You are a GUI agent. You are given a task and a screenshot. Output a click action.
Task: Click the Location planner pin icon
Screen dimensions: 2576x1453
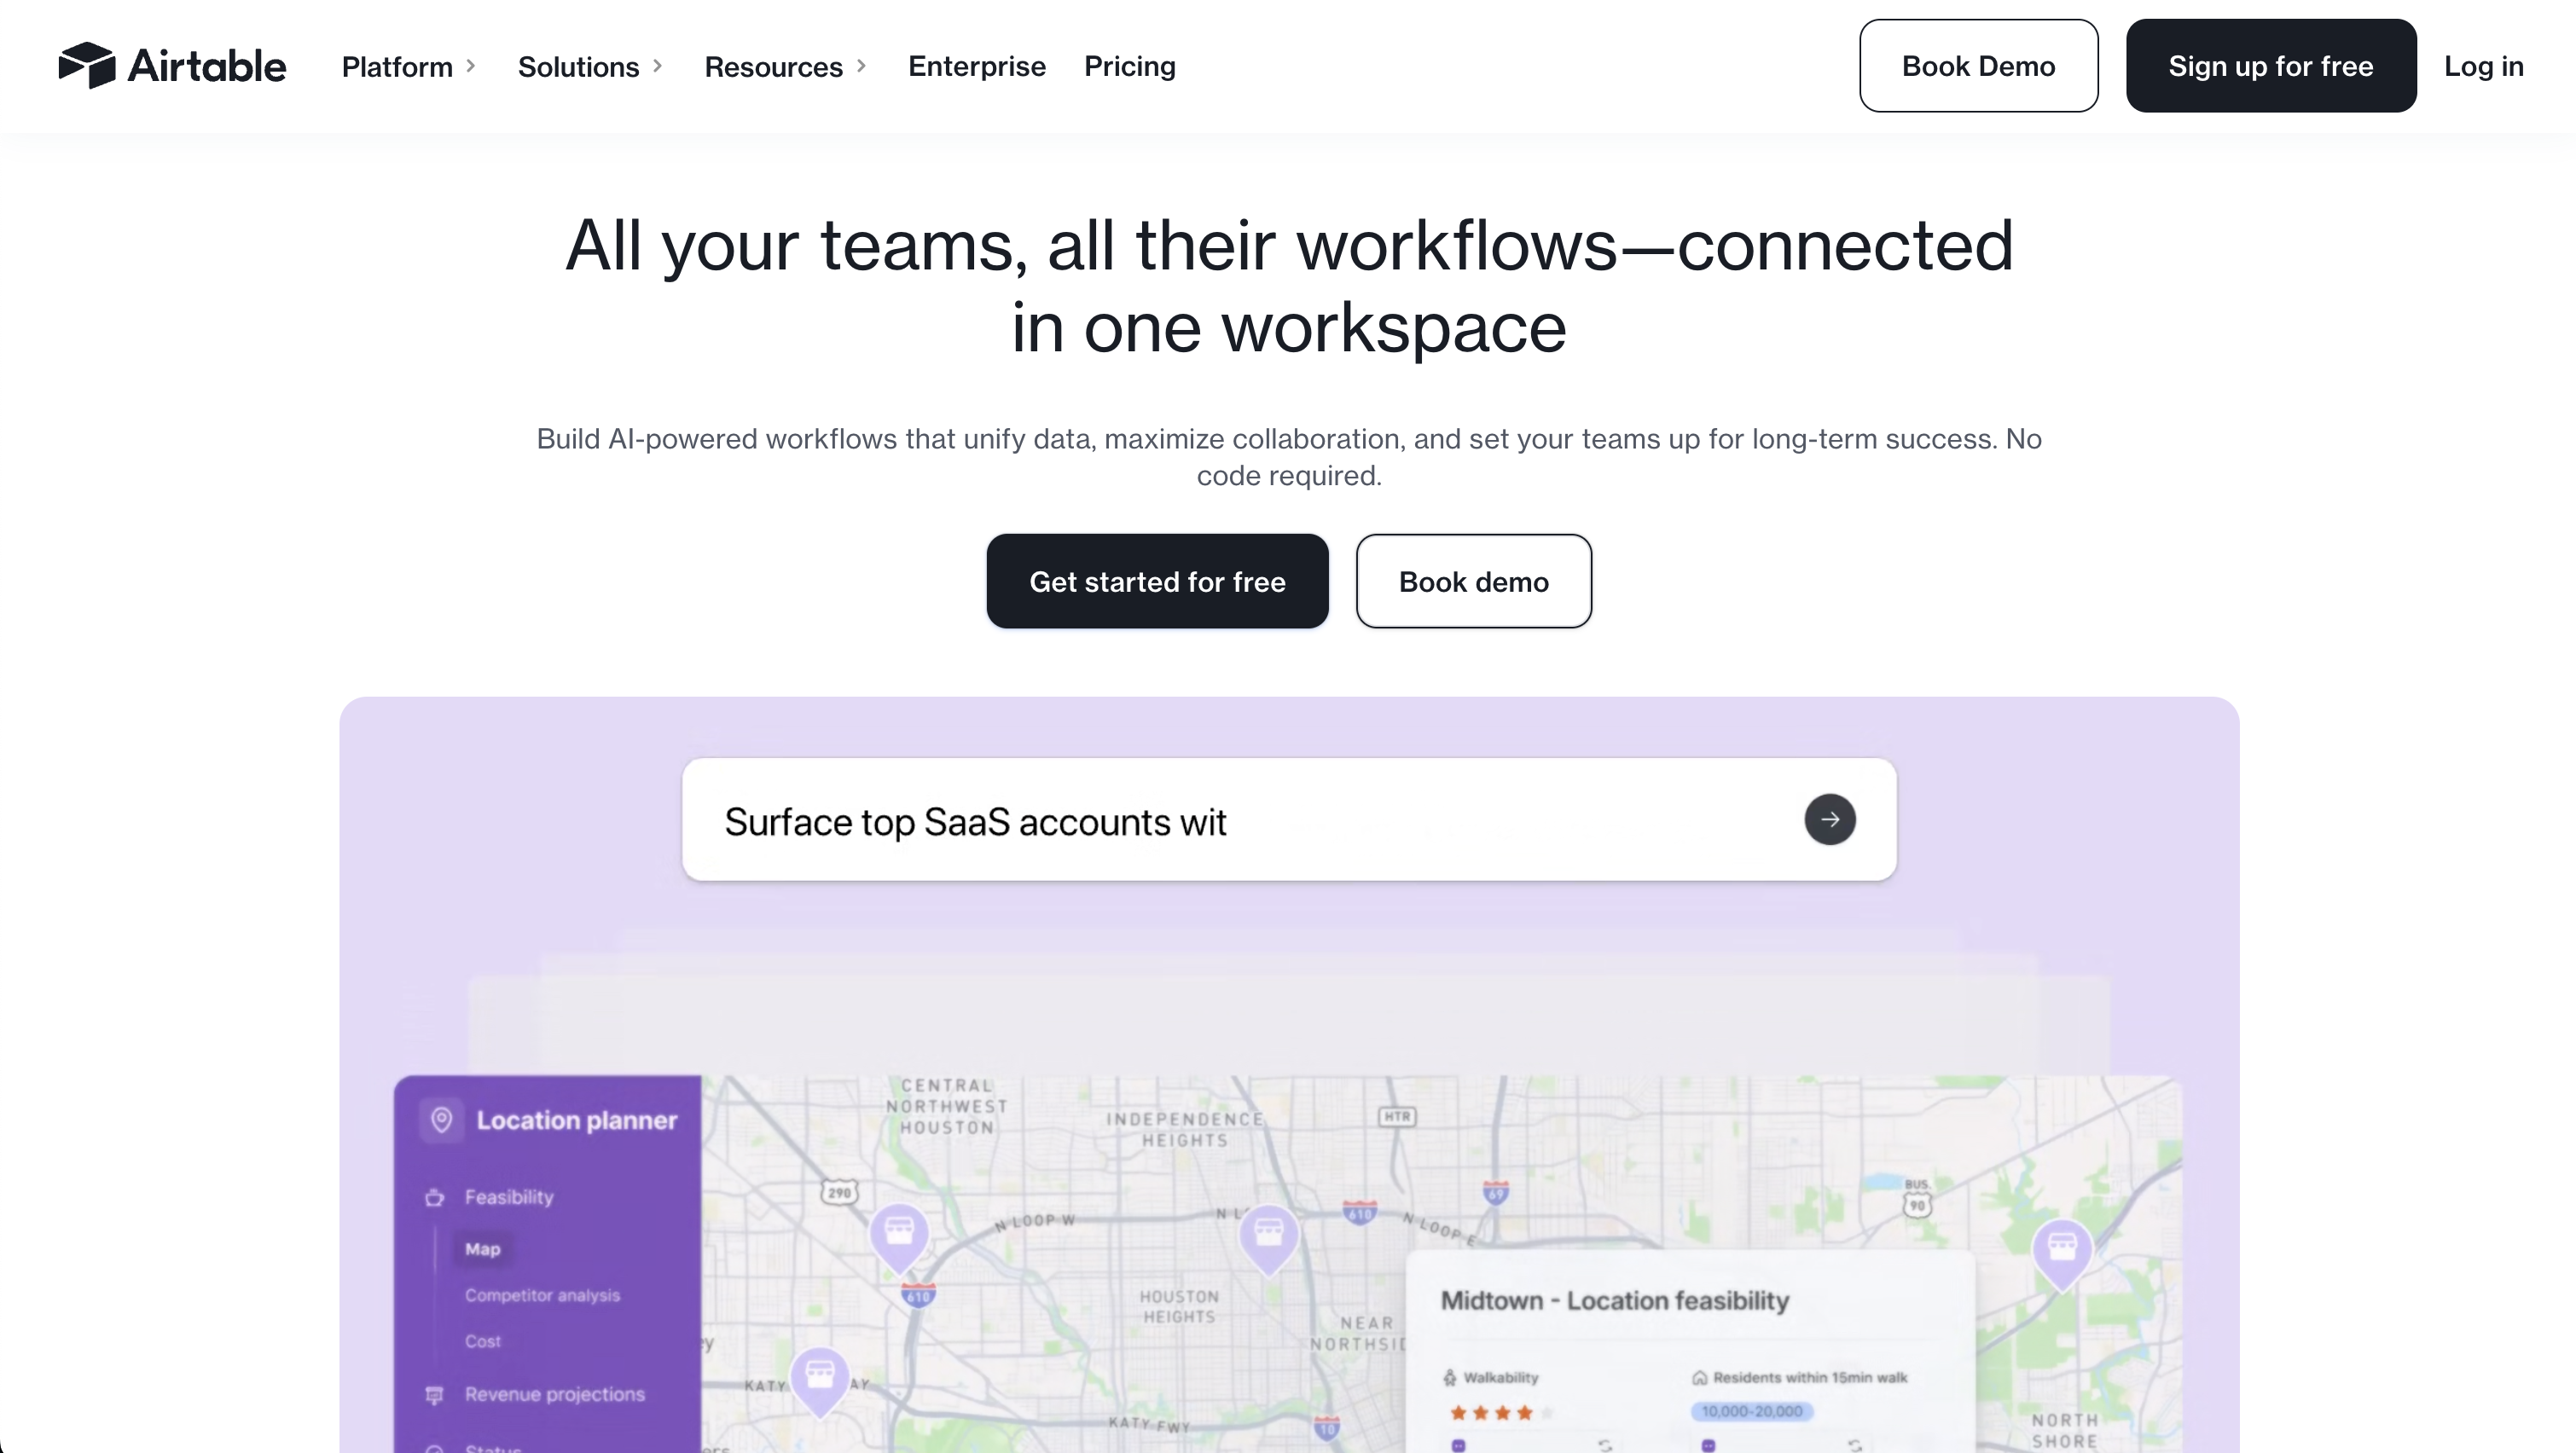coord(441,1119)
